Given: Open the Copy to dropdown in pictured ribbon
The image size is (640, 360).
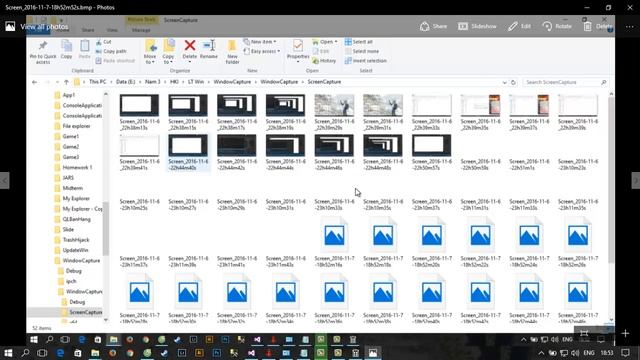Looking at the screenshot, I should (168, 60).
